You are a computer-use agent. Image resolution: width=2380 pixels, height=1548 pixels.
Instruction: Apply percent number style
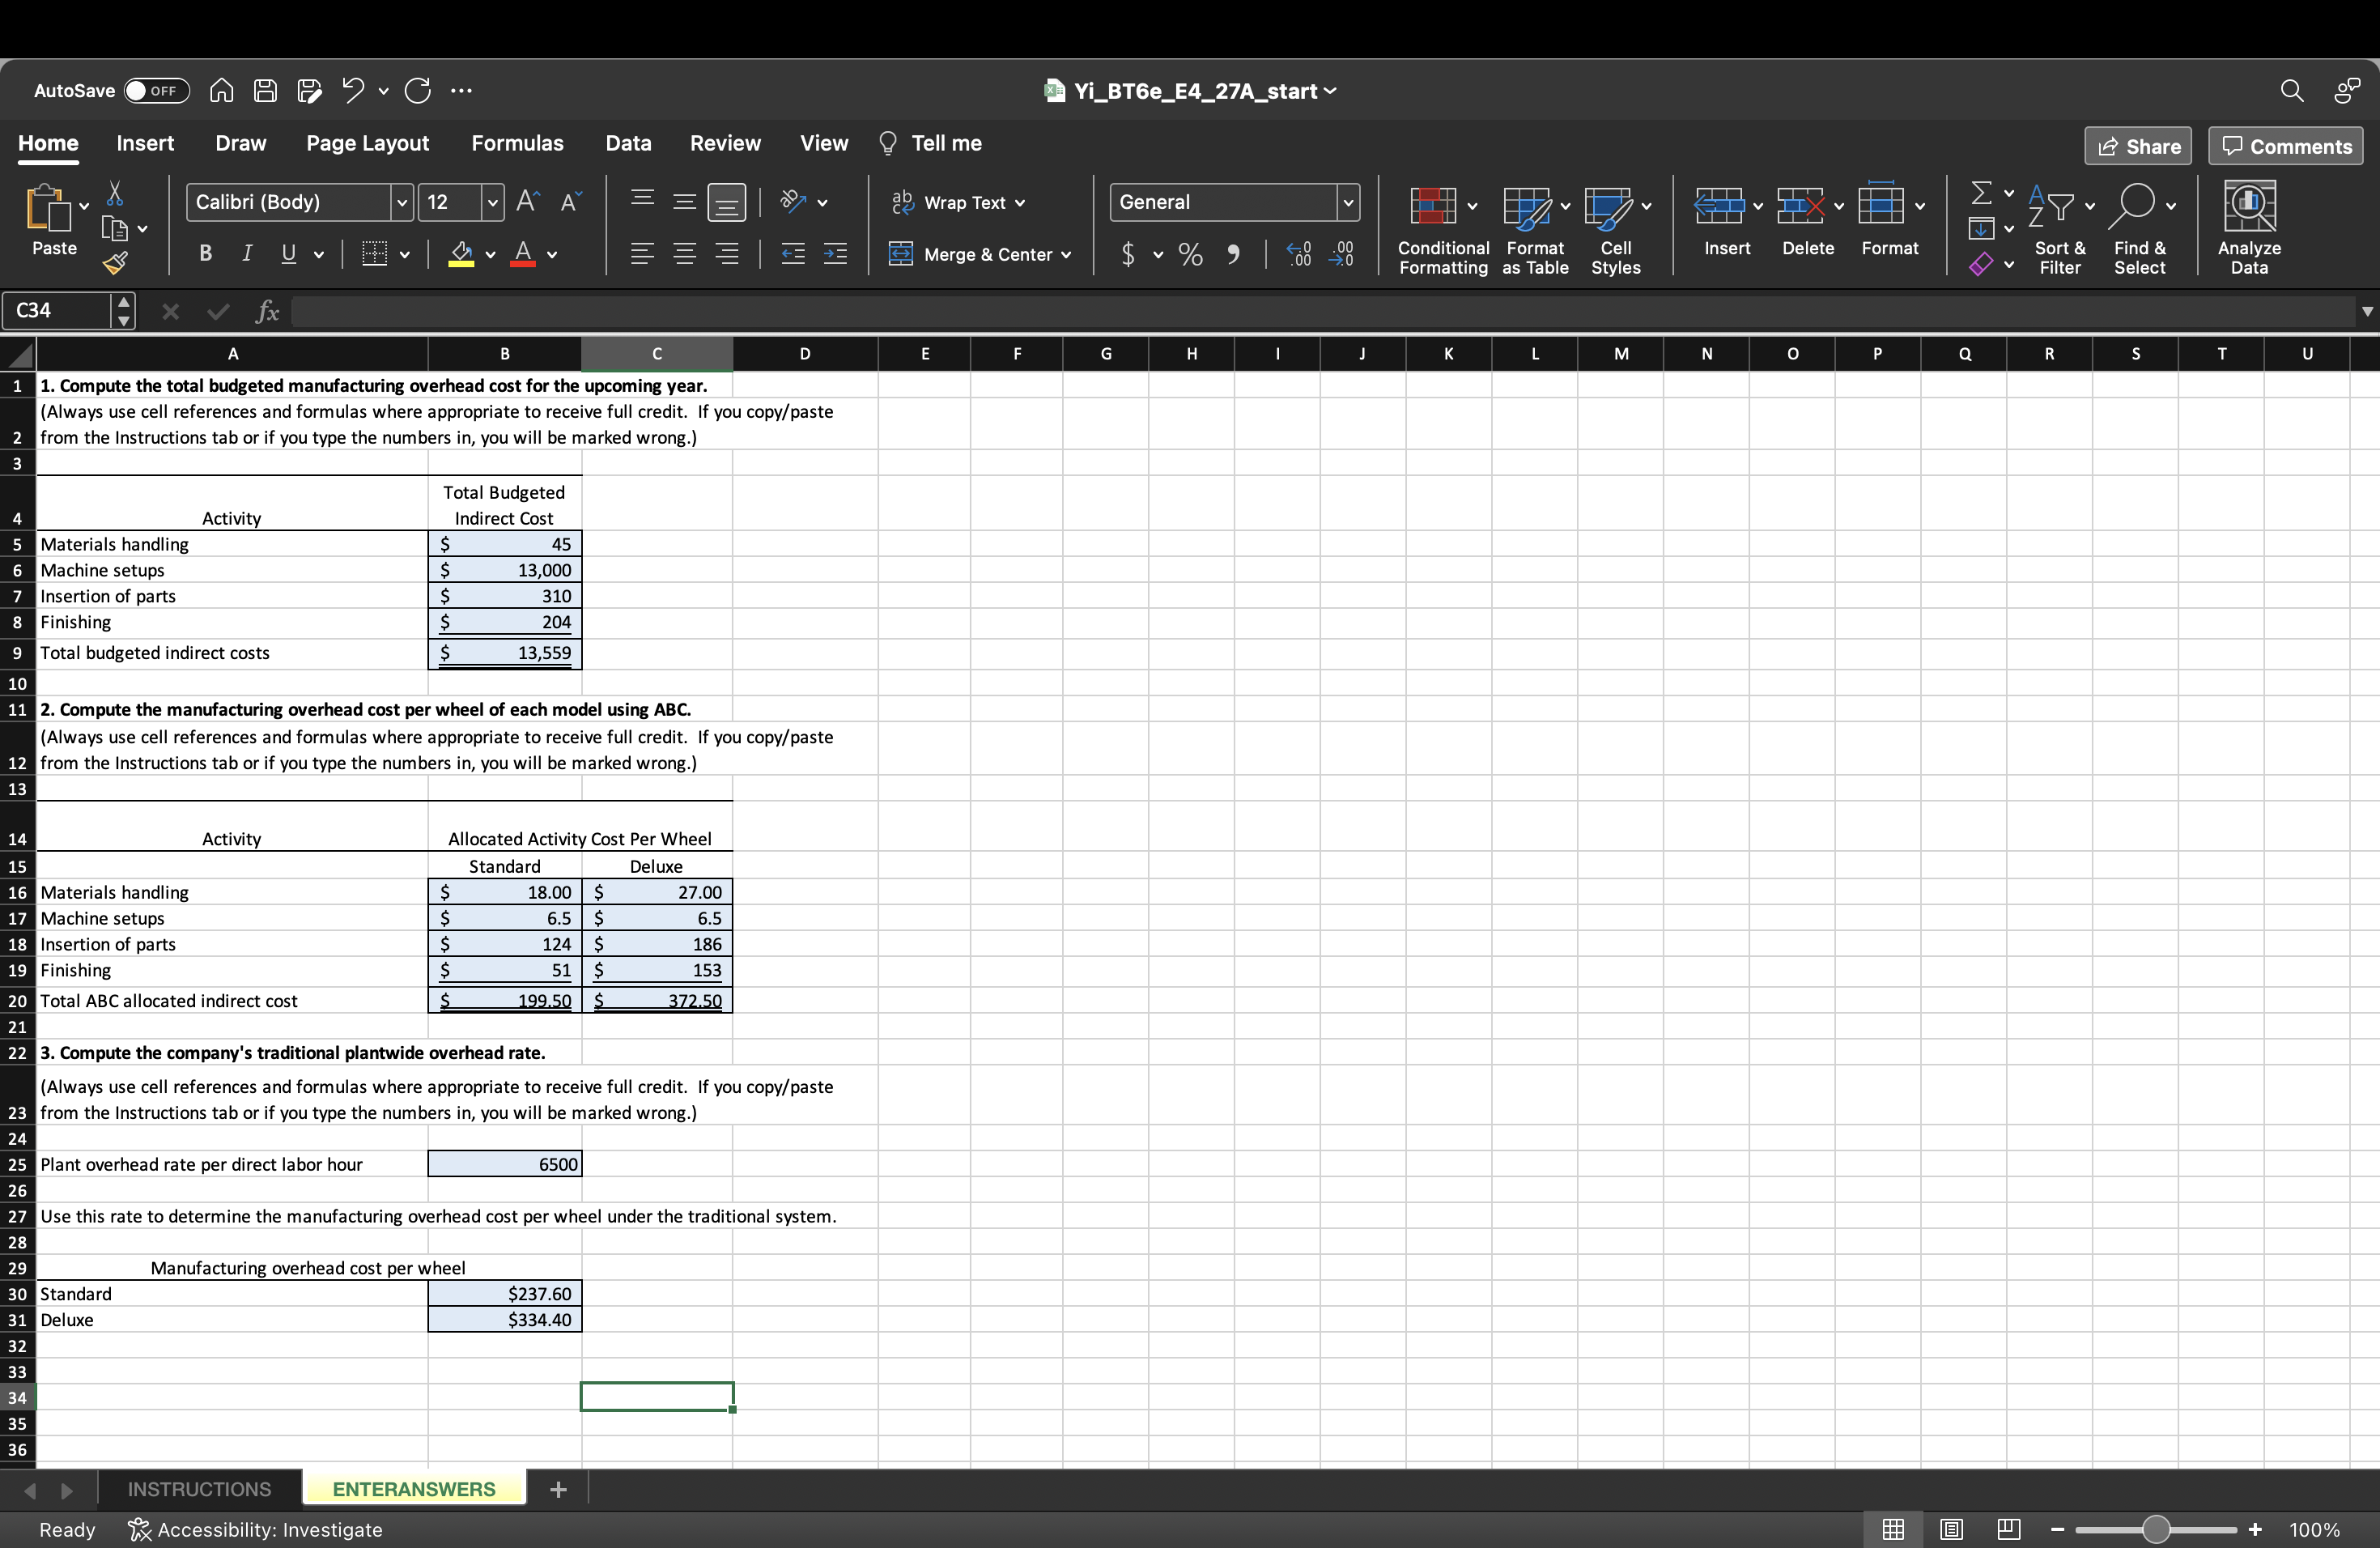[1189, 254]
